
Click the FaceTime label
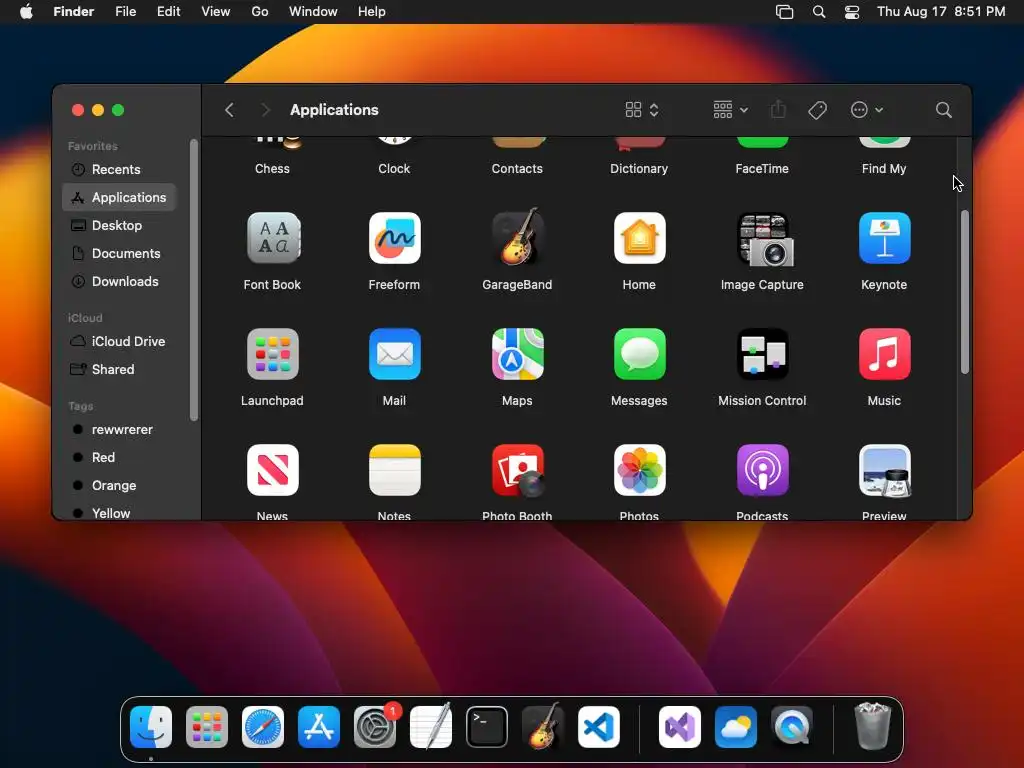tap(762, 168)
